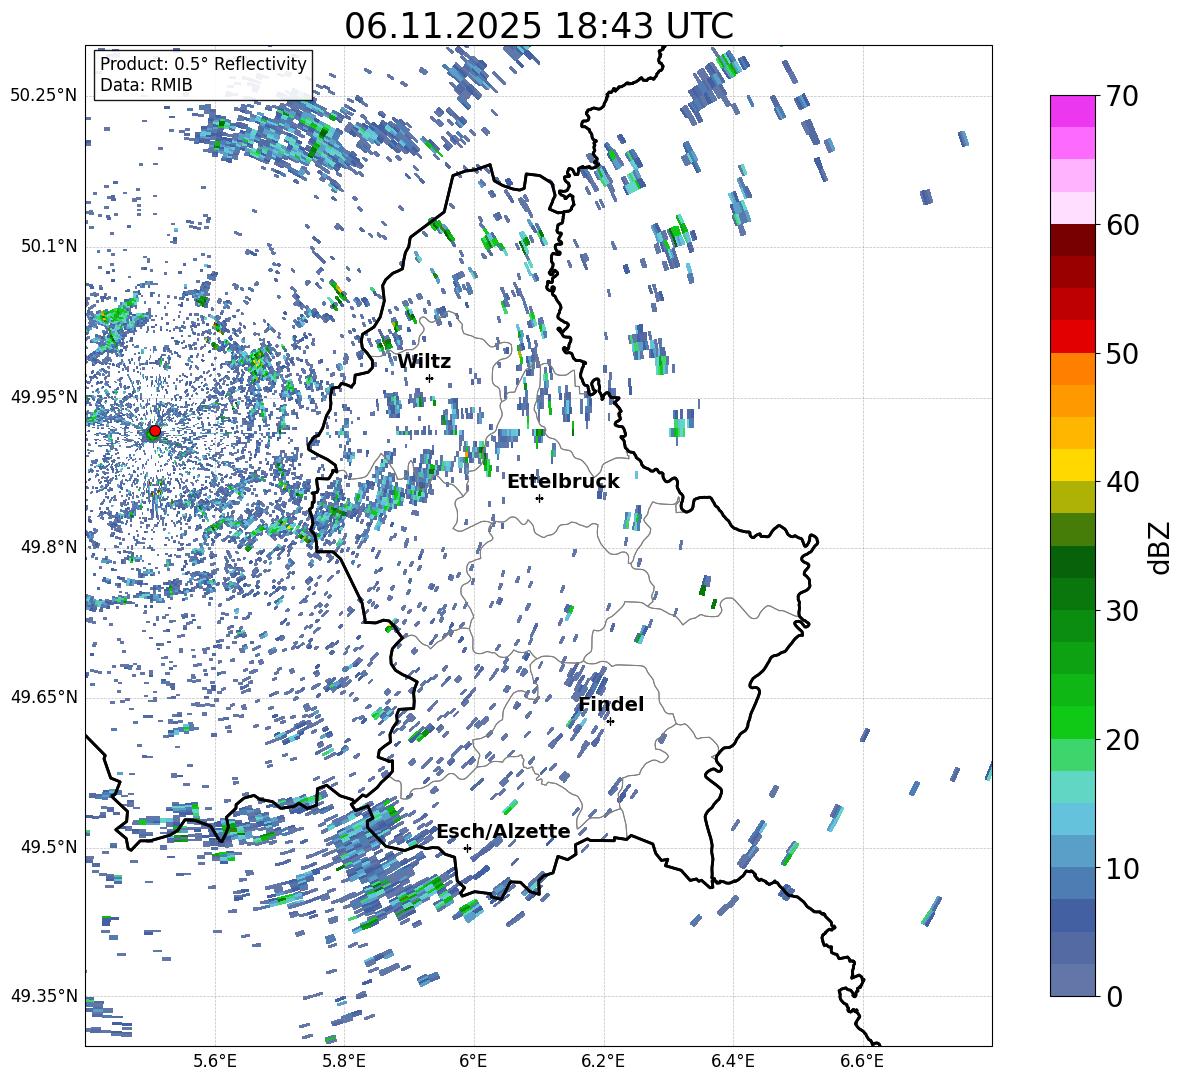The image size is (1184, 1081).
Task: Click the 49.35°N latitude label
Action: [x=44, y=996]
